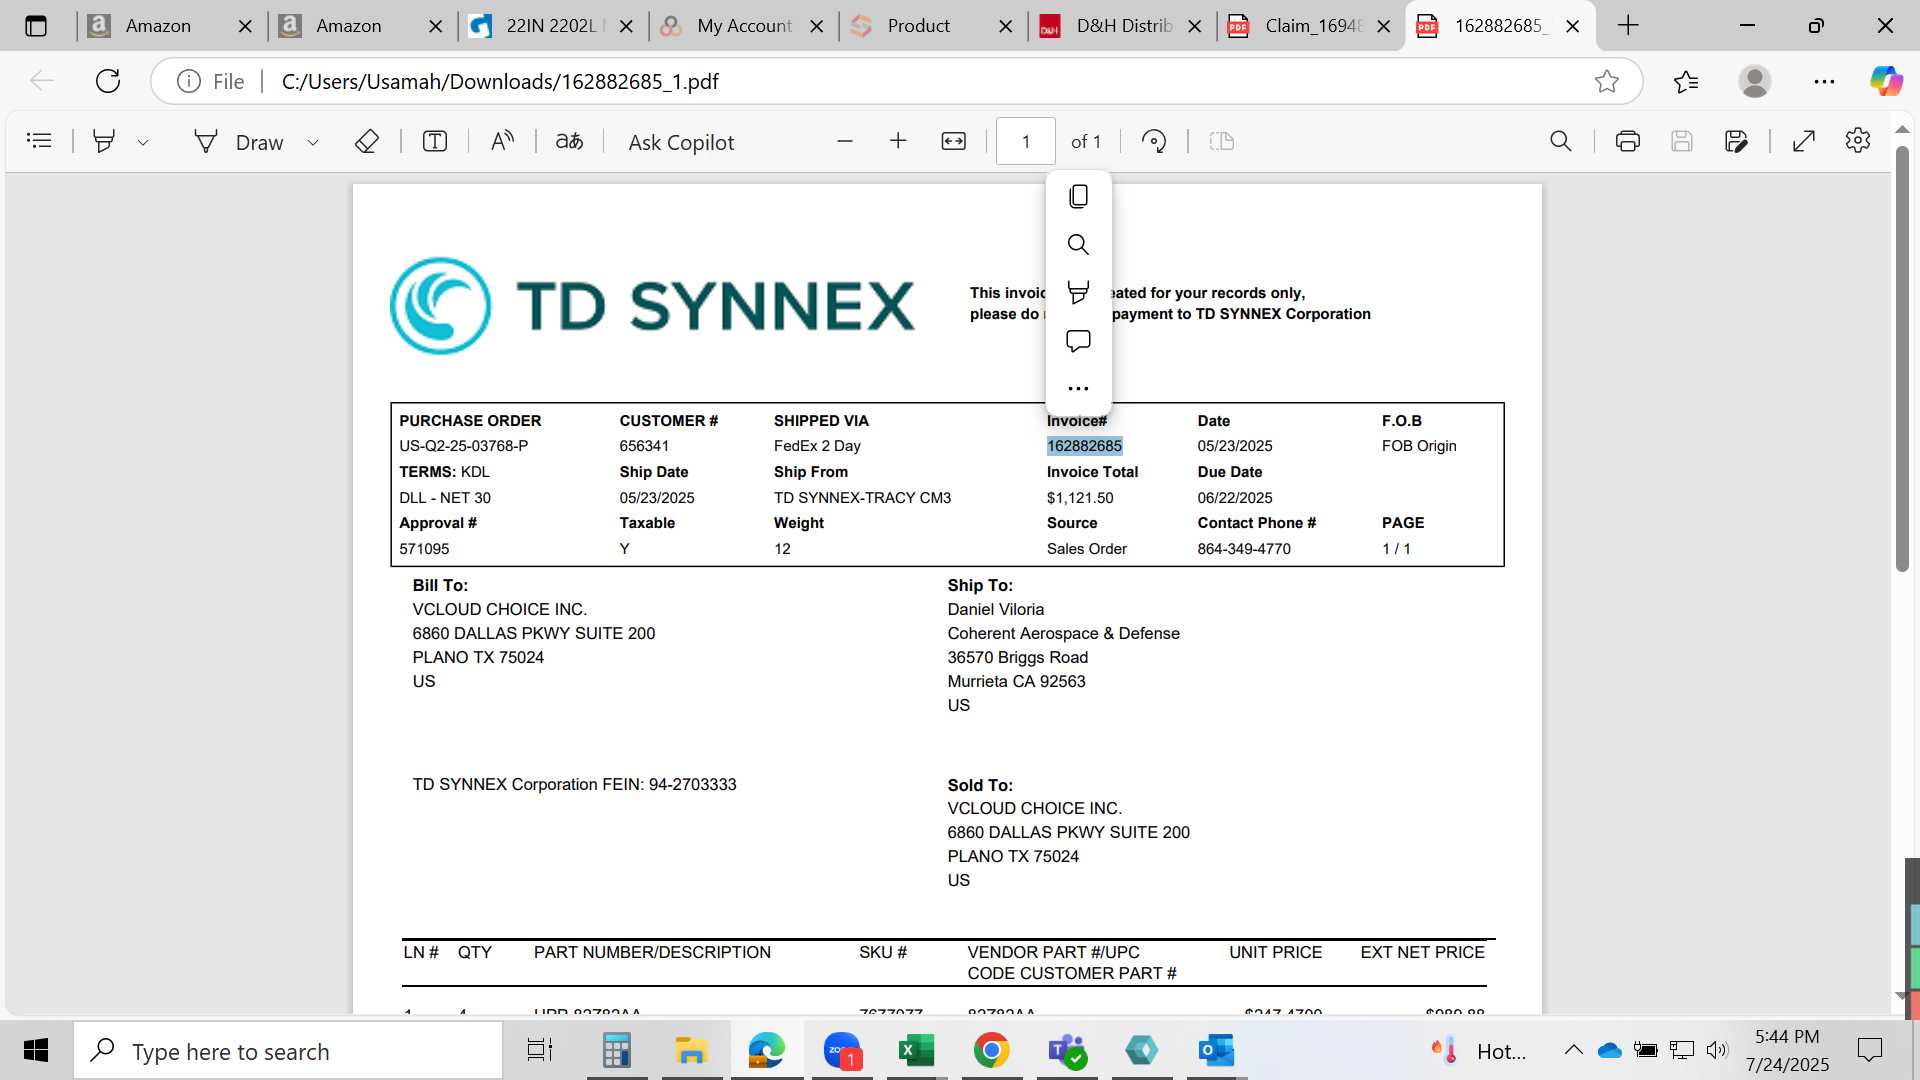Expand the Draw options dropdown arrow
This screenshot has height=1080, width=1920.
tap(313, 142)
